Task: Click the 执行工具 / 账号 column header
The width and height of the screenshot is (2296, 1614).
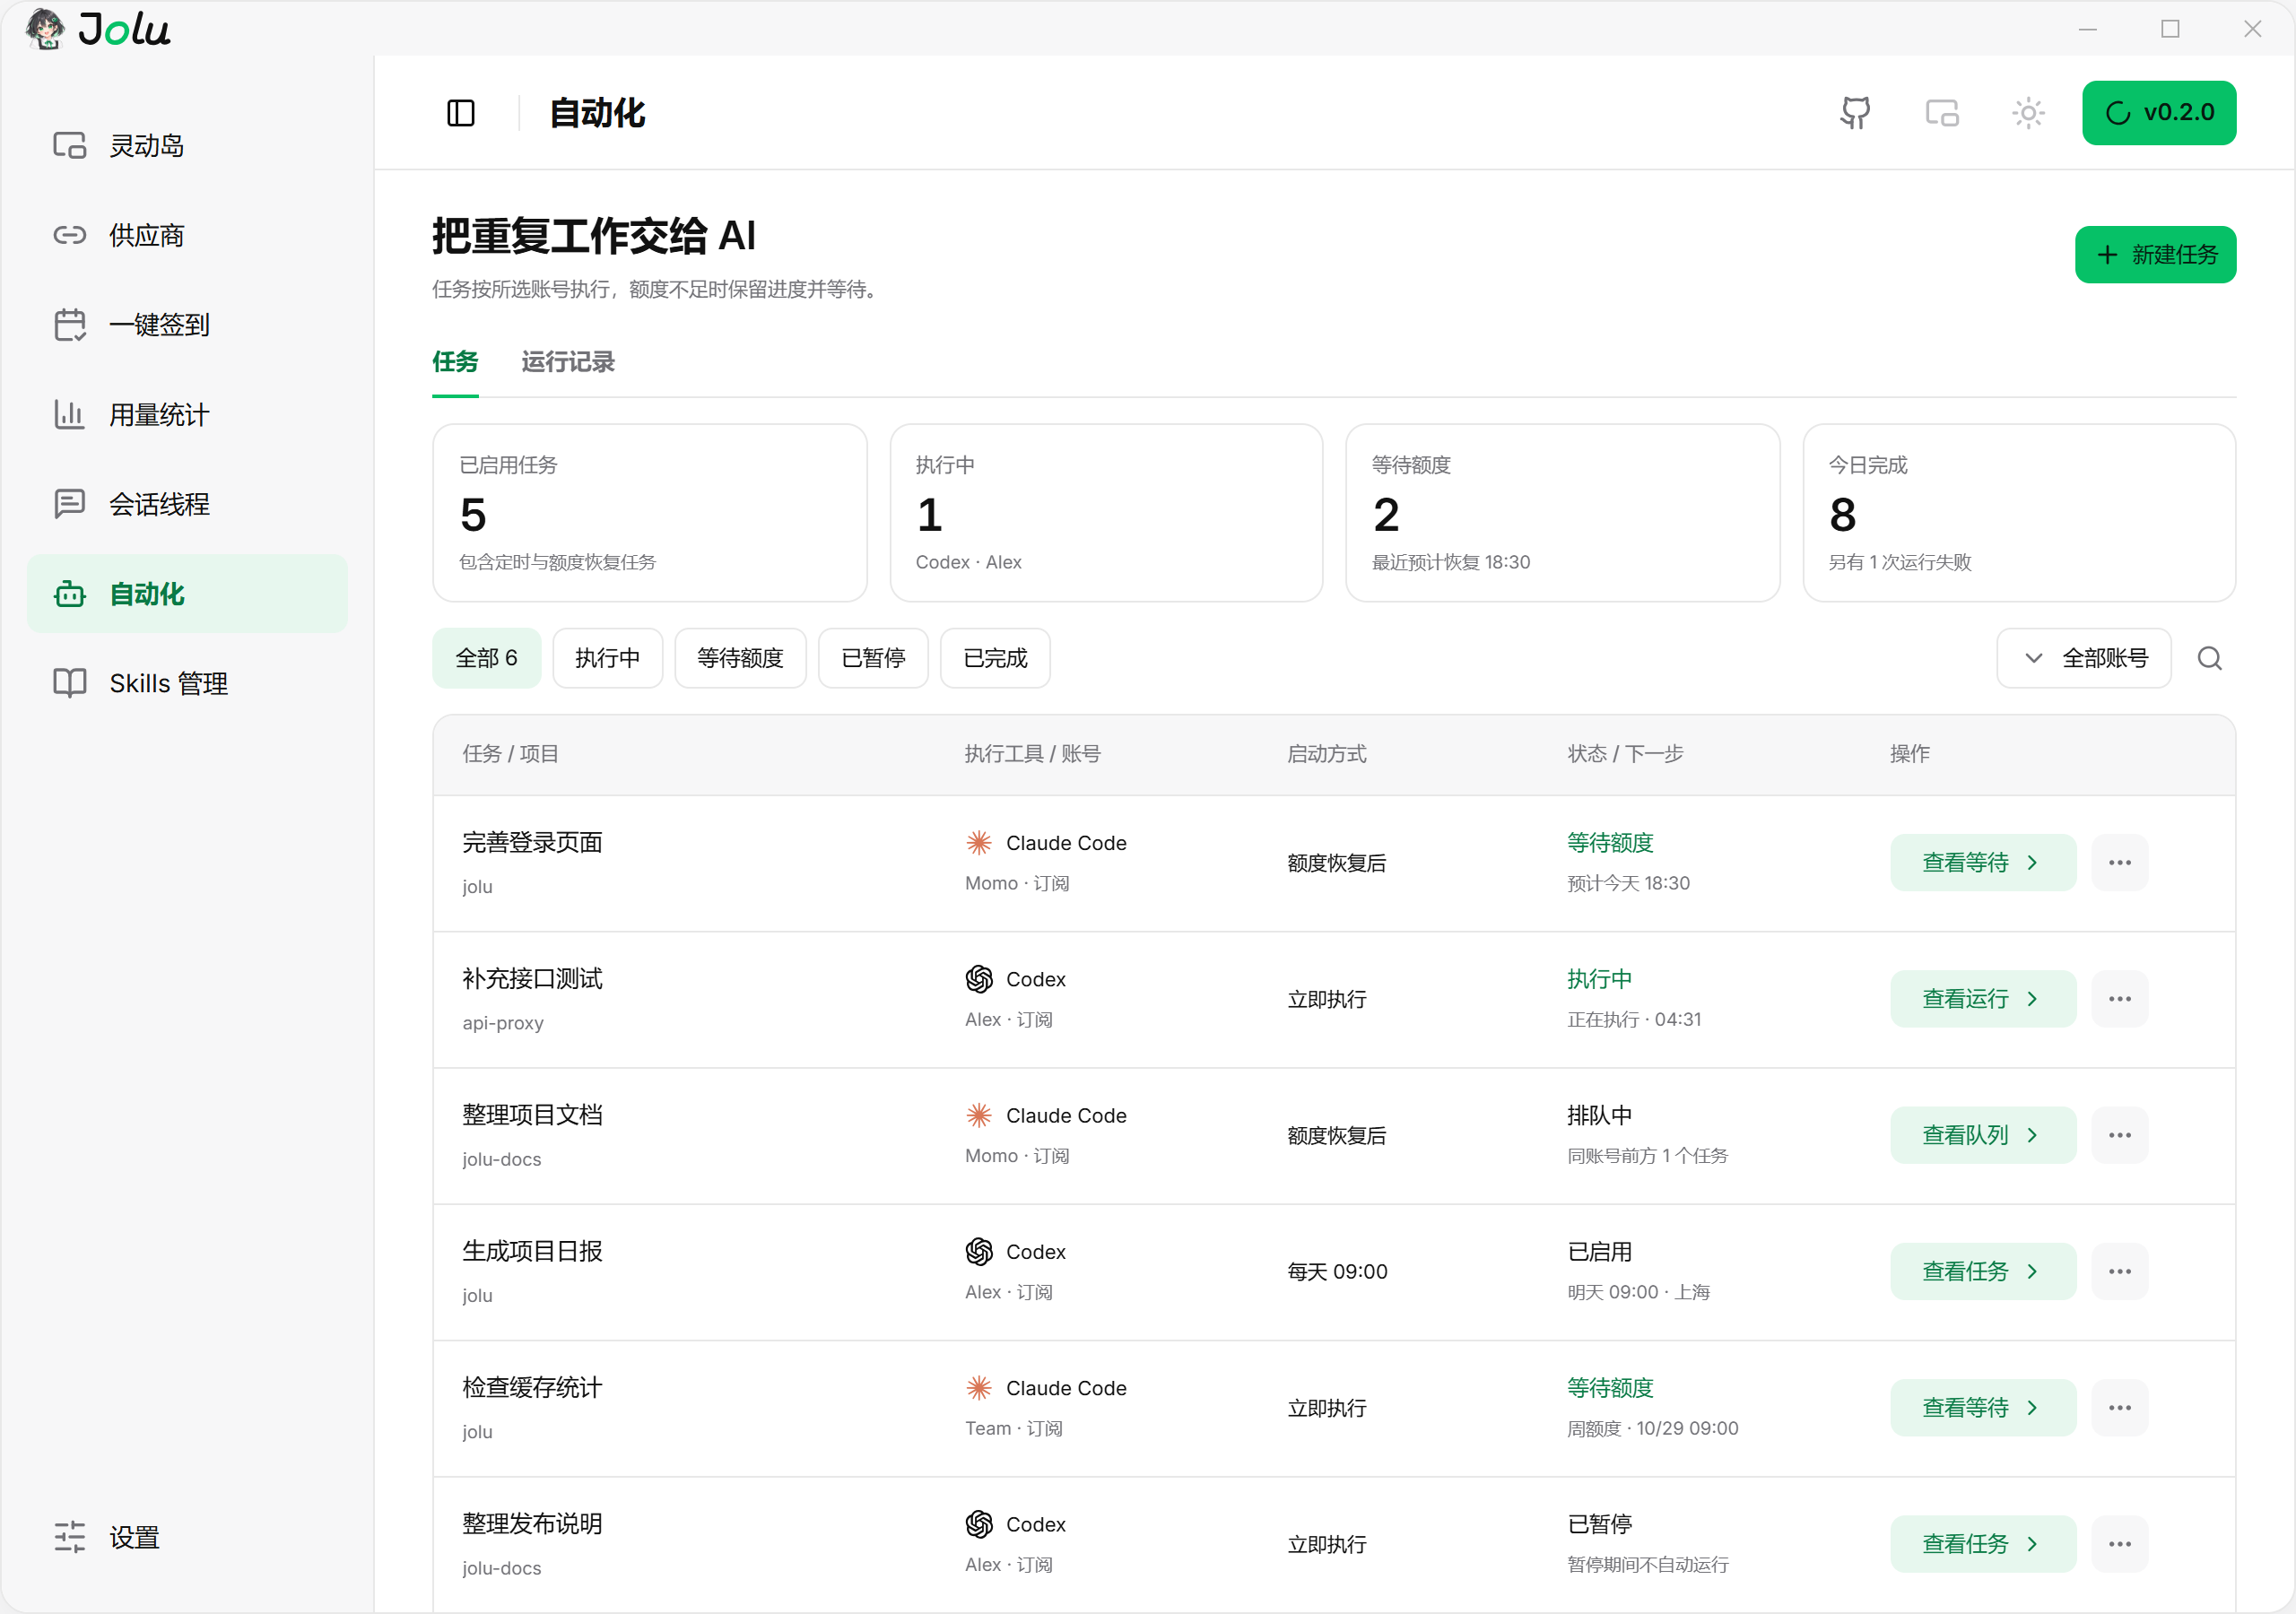Action: (x=1032, y=754)
